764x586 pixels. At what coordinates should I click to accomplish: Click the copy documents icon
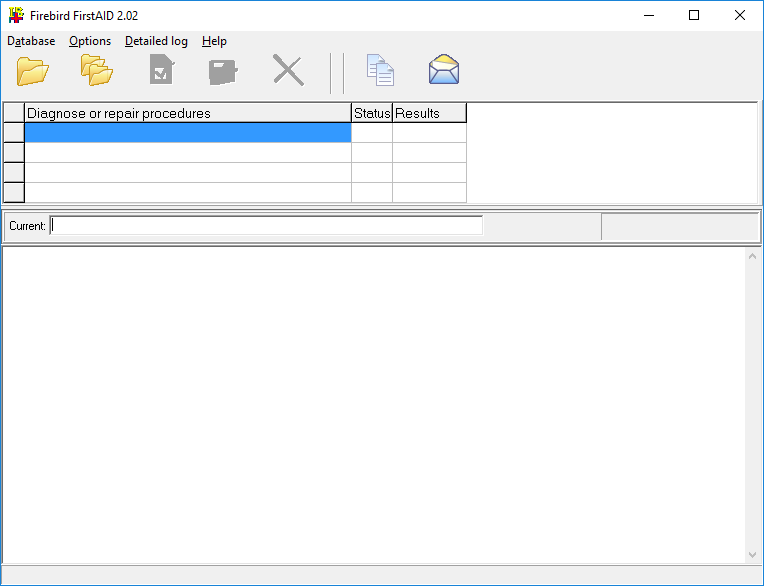pos(380,71)
